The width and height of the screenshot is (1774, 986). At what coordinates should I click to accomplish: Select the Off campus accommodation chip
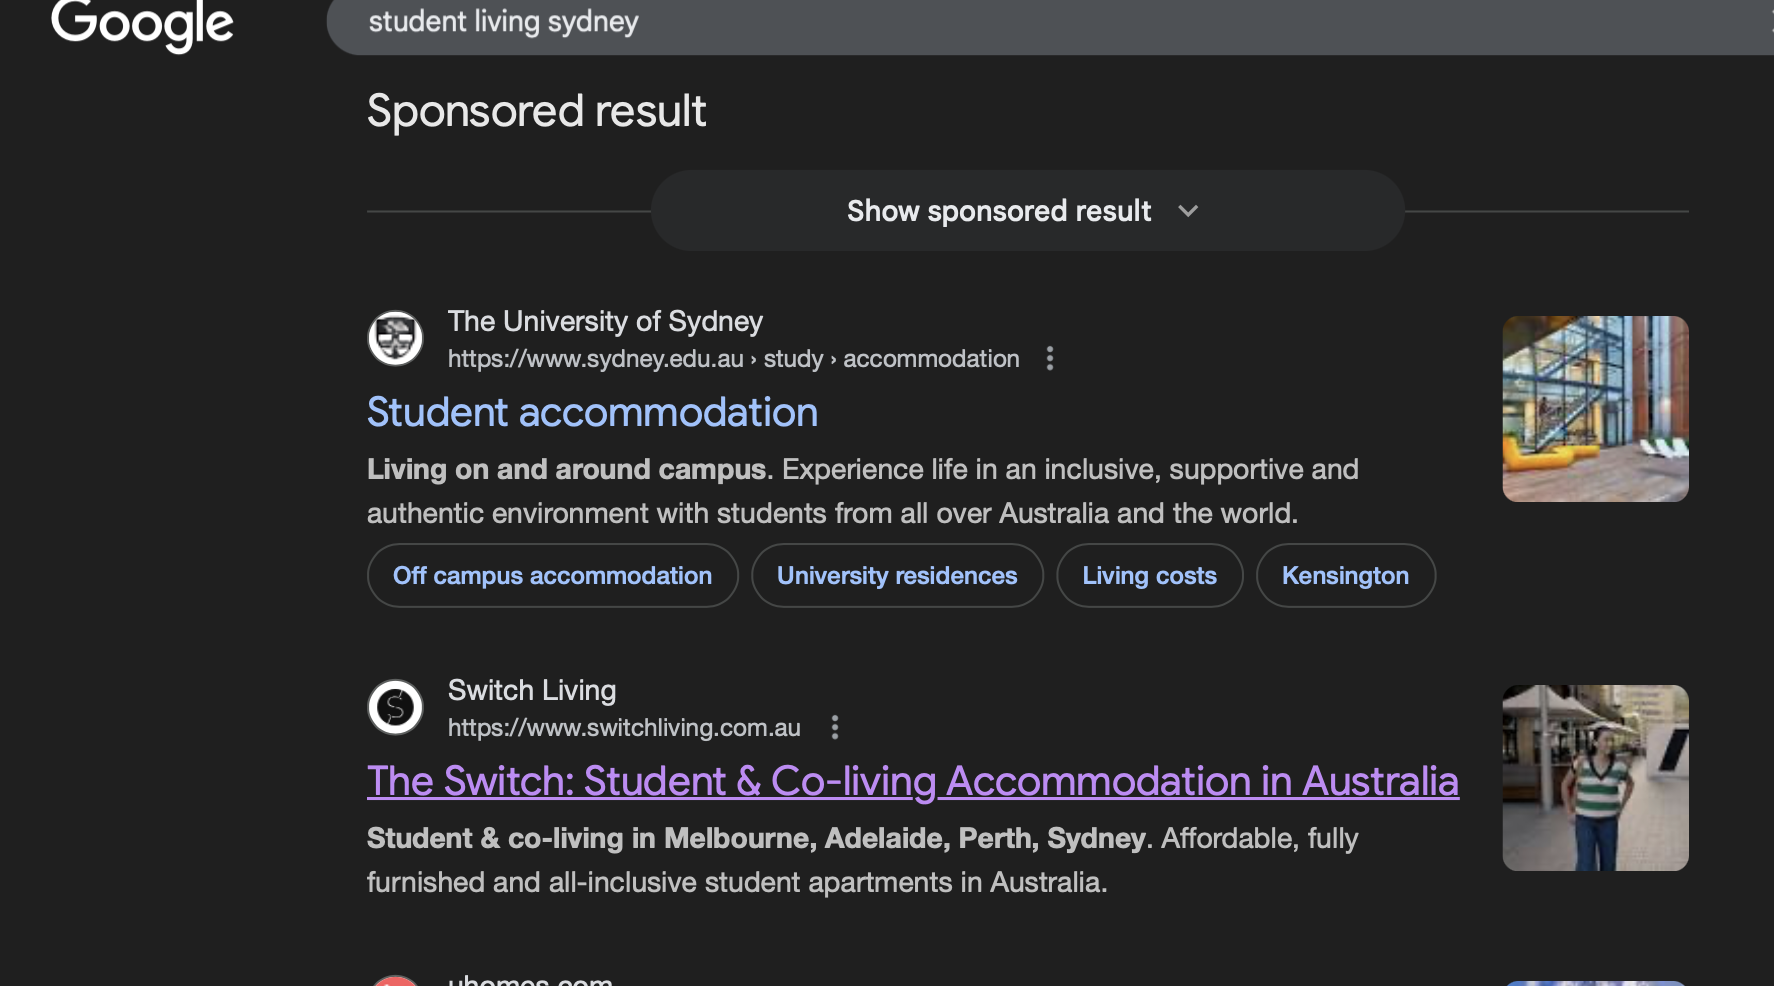click(552, 575)
